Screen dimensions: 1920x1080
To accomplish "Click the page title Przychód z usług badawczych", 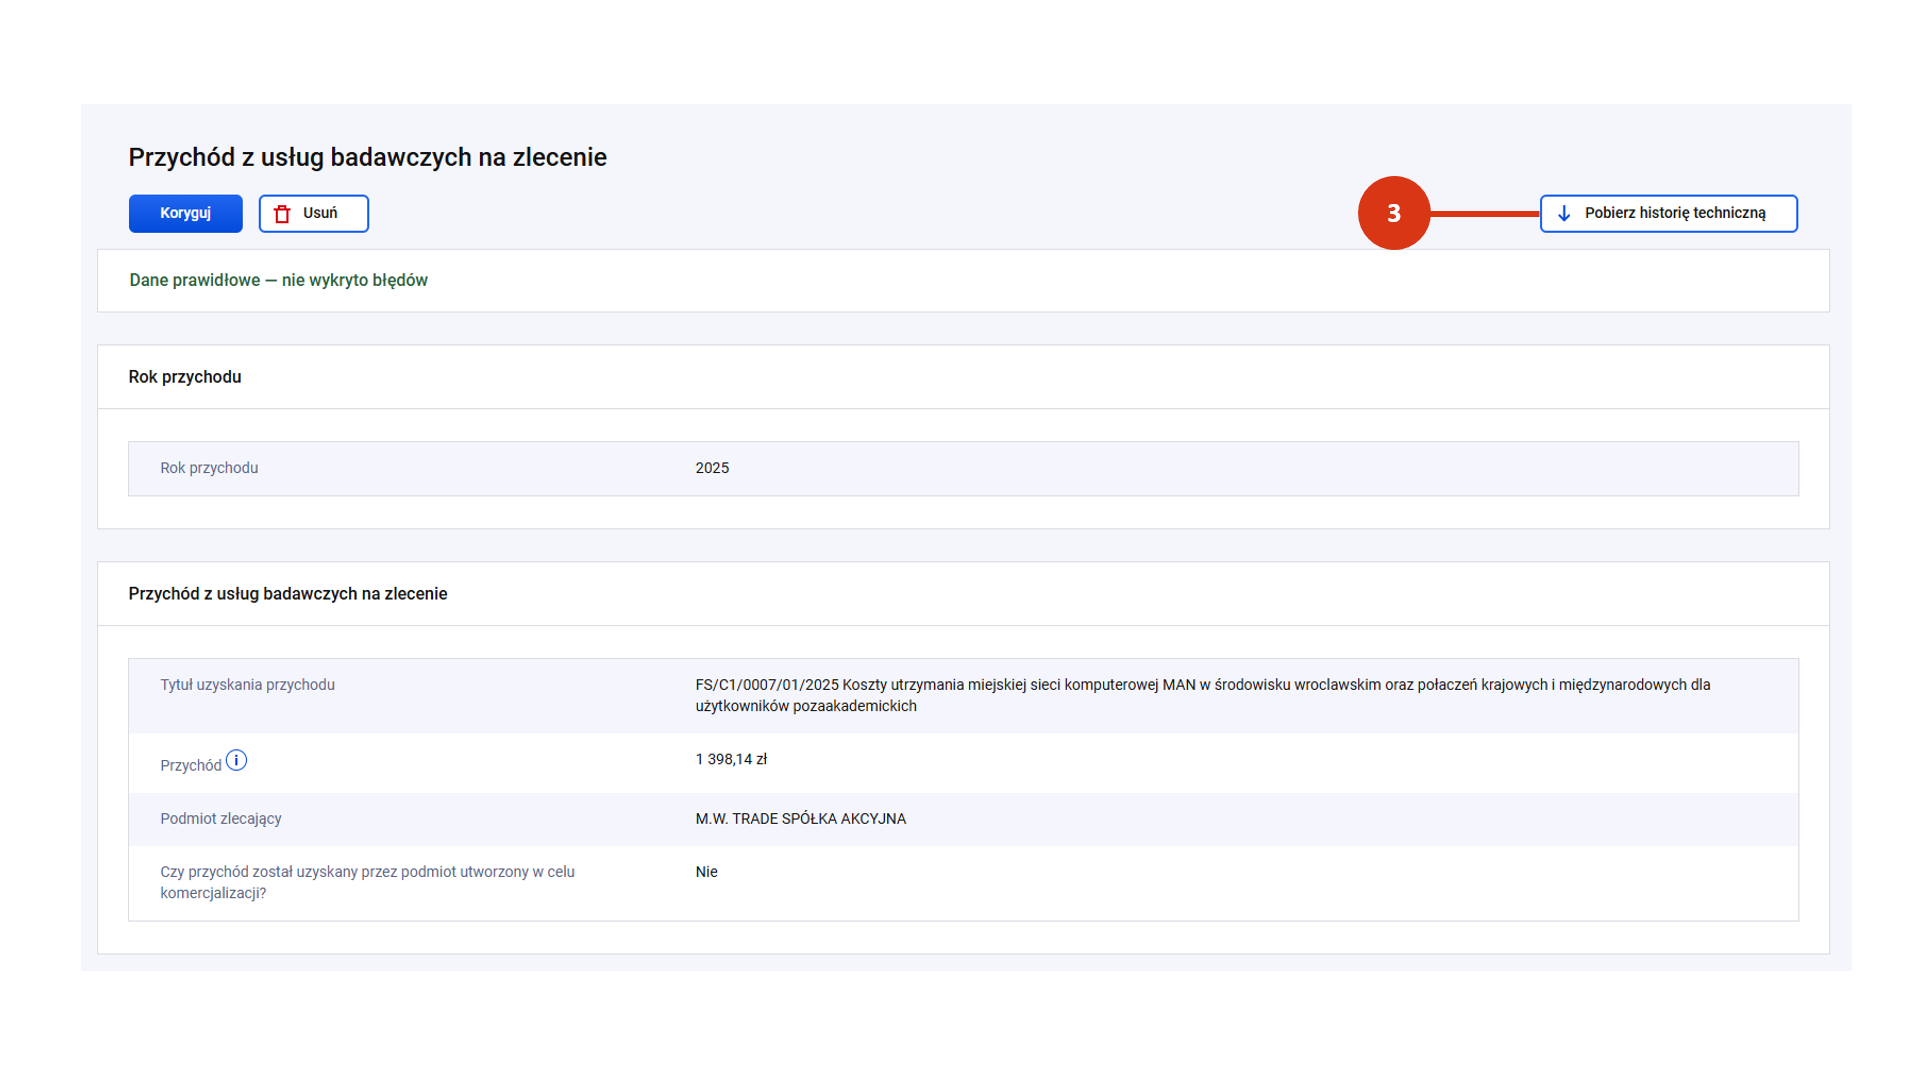I will pyautogui.click(x=367, y=157).
